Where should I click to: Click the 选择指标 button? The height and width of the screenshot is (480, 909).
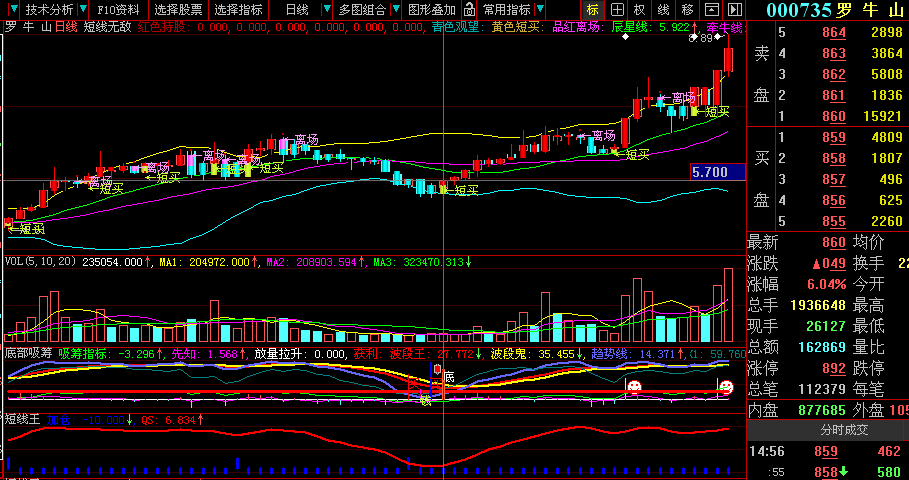point(239,9)
